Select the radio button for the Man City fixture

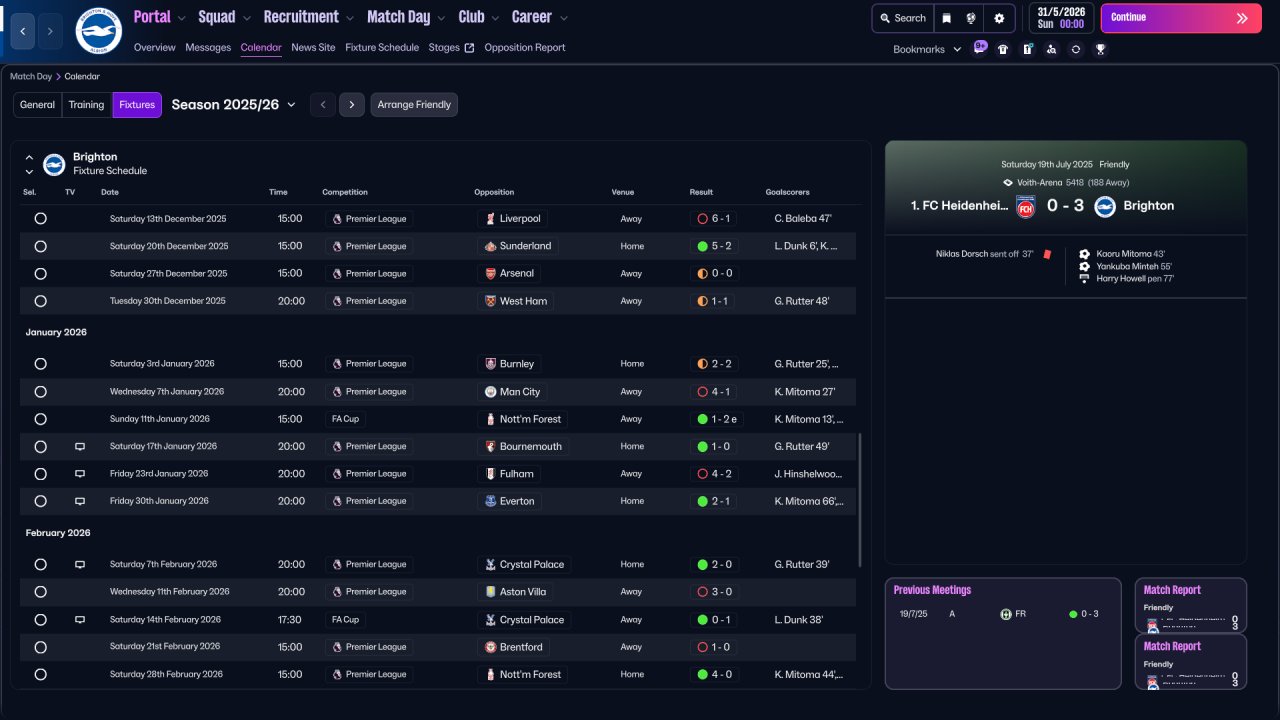[40, 392]
